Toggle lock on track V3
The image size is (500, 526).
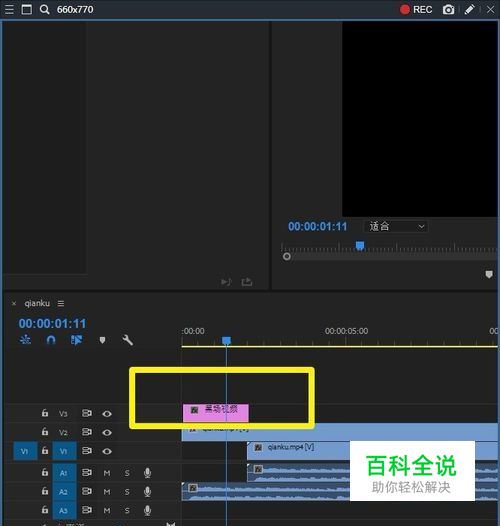tap(45, 413)
